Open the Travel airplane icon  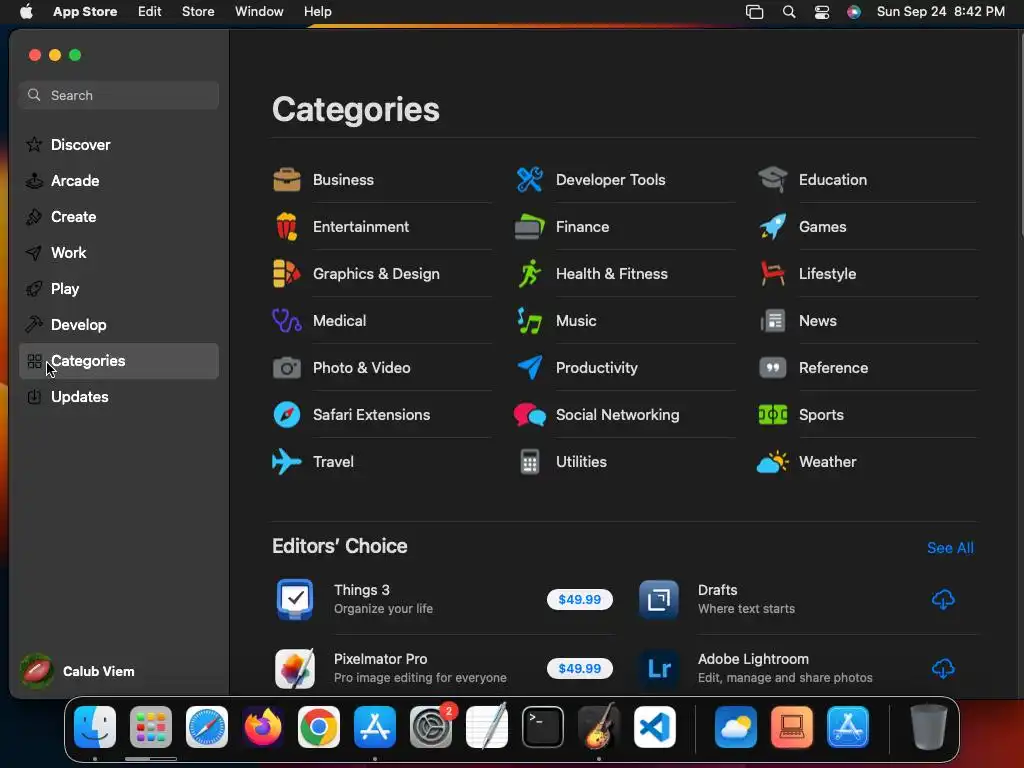point(287,462)
